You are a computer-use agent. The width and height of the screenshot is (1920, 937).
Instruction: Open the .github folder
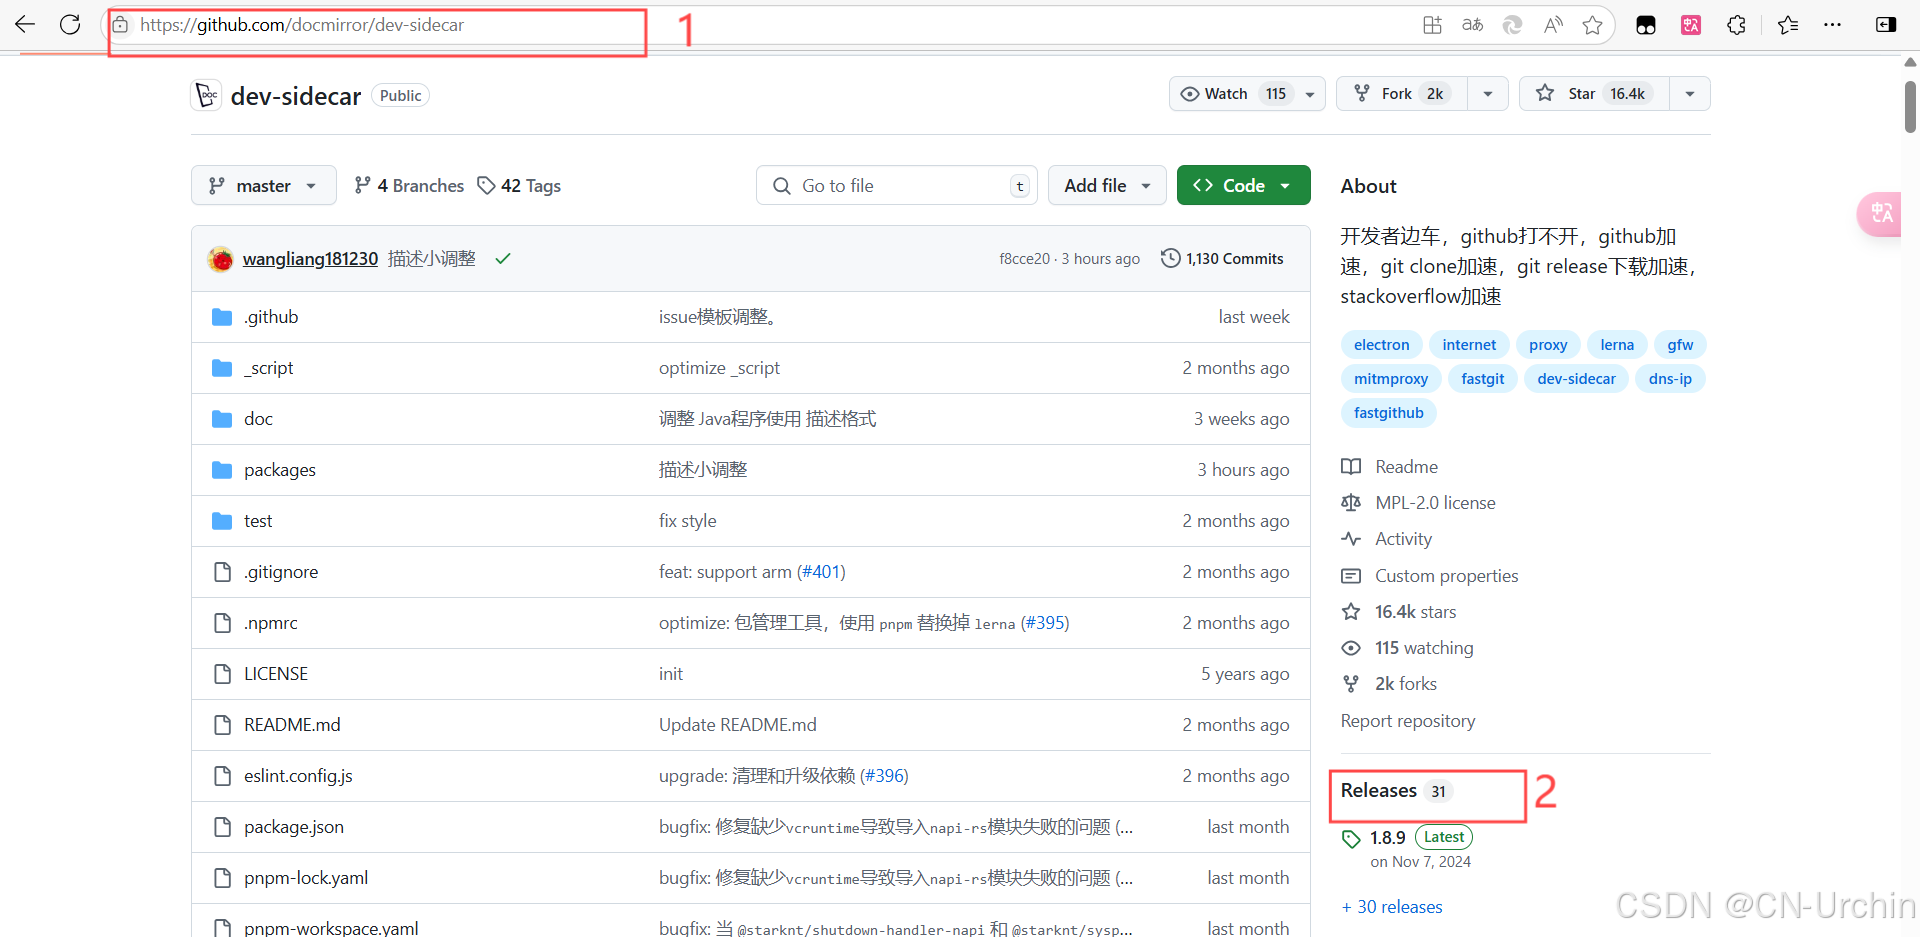(271, 317)
